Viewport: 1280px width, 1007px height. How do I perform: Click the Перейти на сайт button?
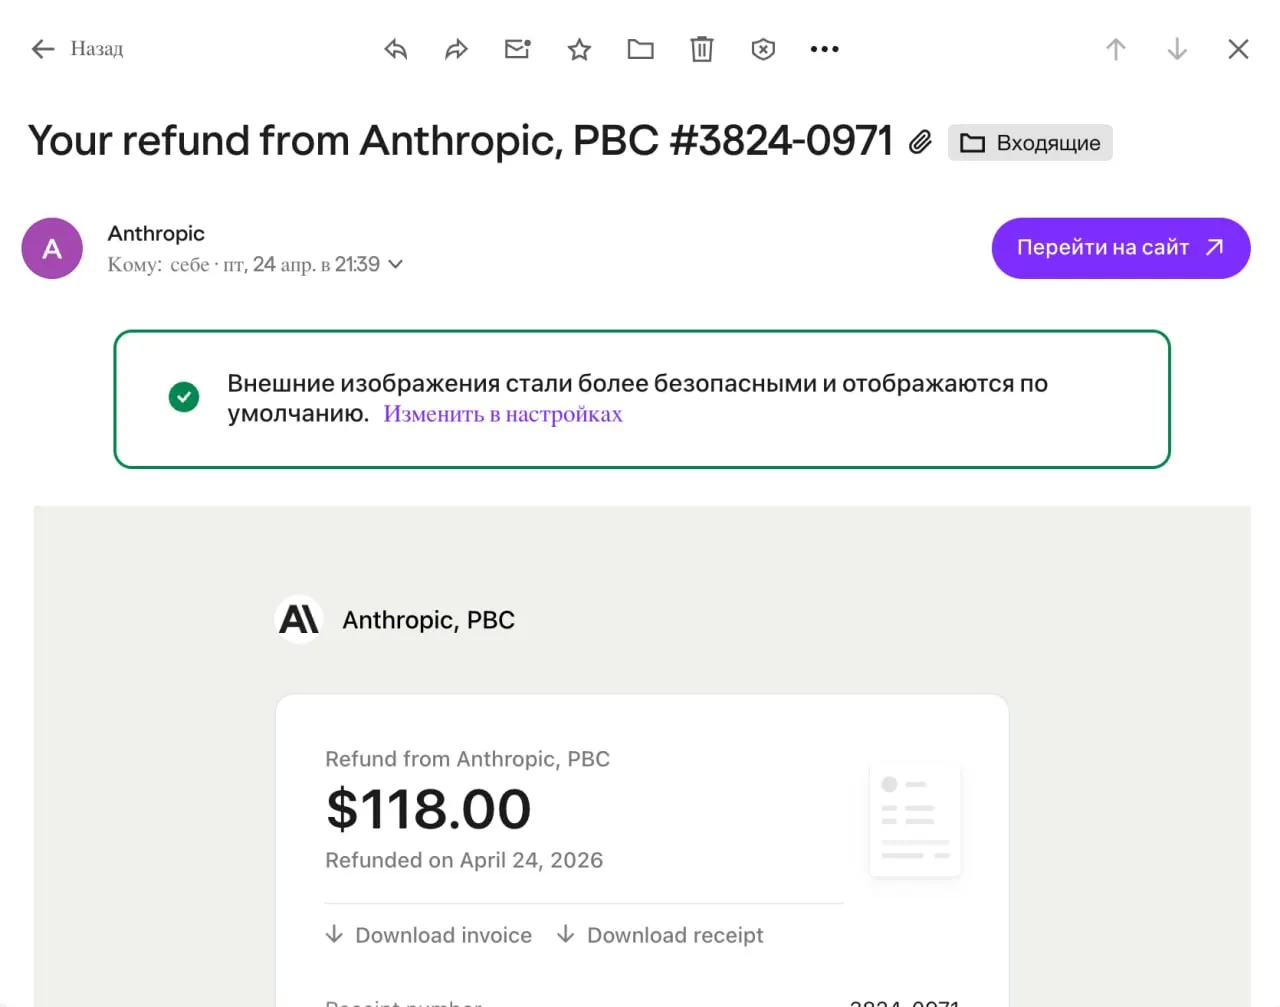pyautogui.click(x=1121, y=248)
